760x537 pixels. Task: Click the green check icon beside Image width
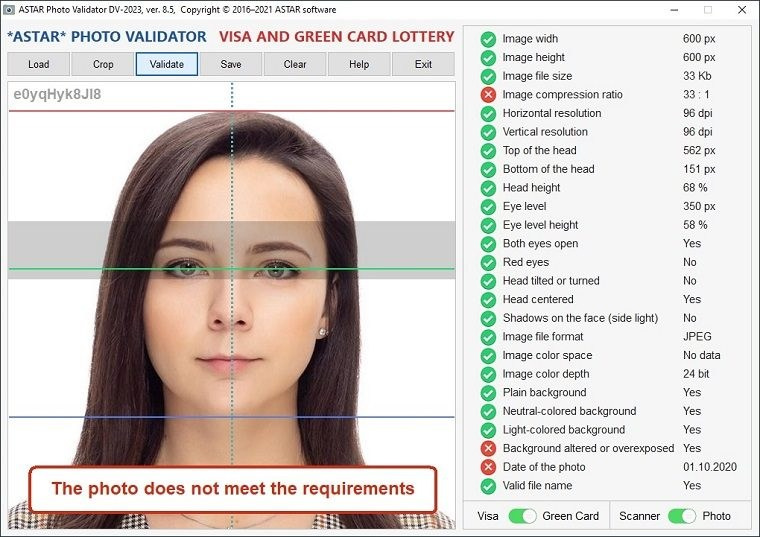(x=488, y=39)
